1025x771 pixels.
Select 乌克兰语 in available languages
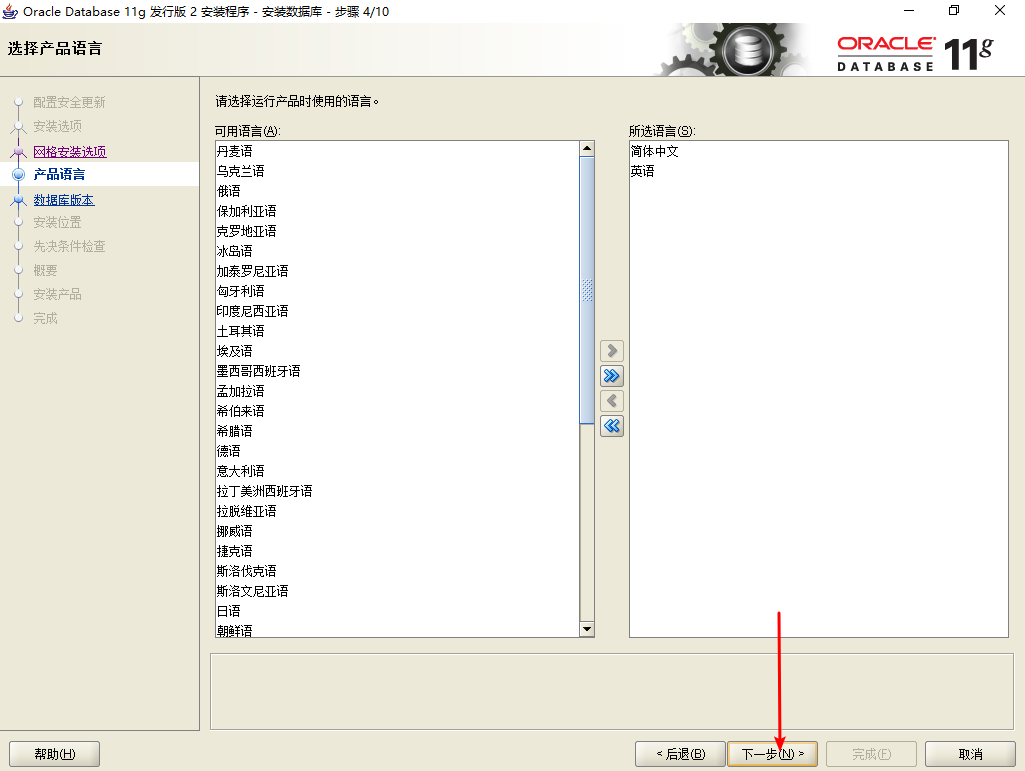click(x=397, y=171)
